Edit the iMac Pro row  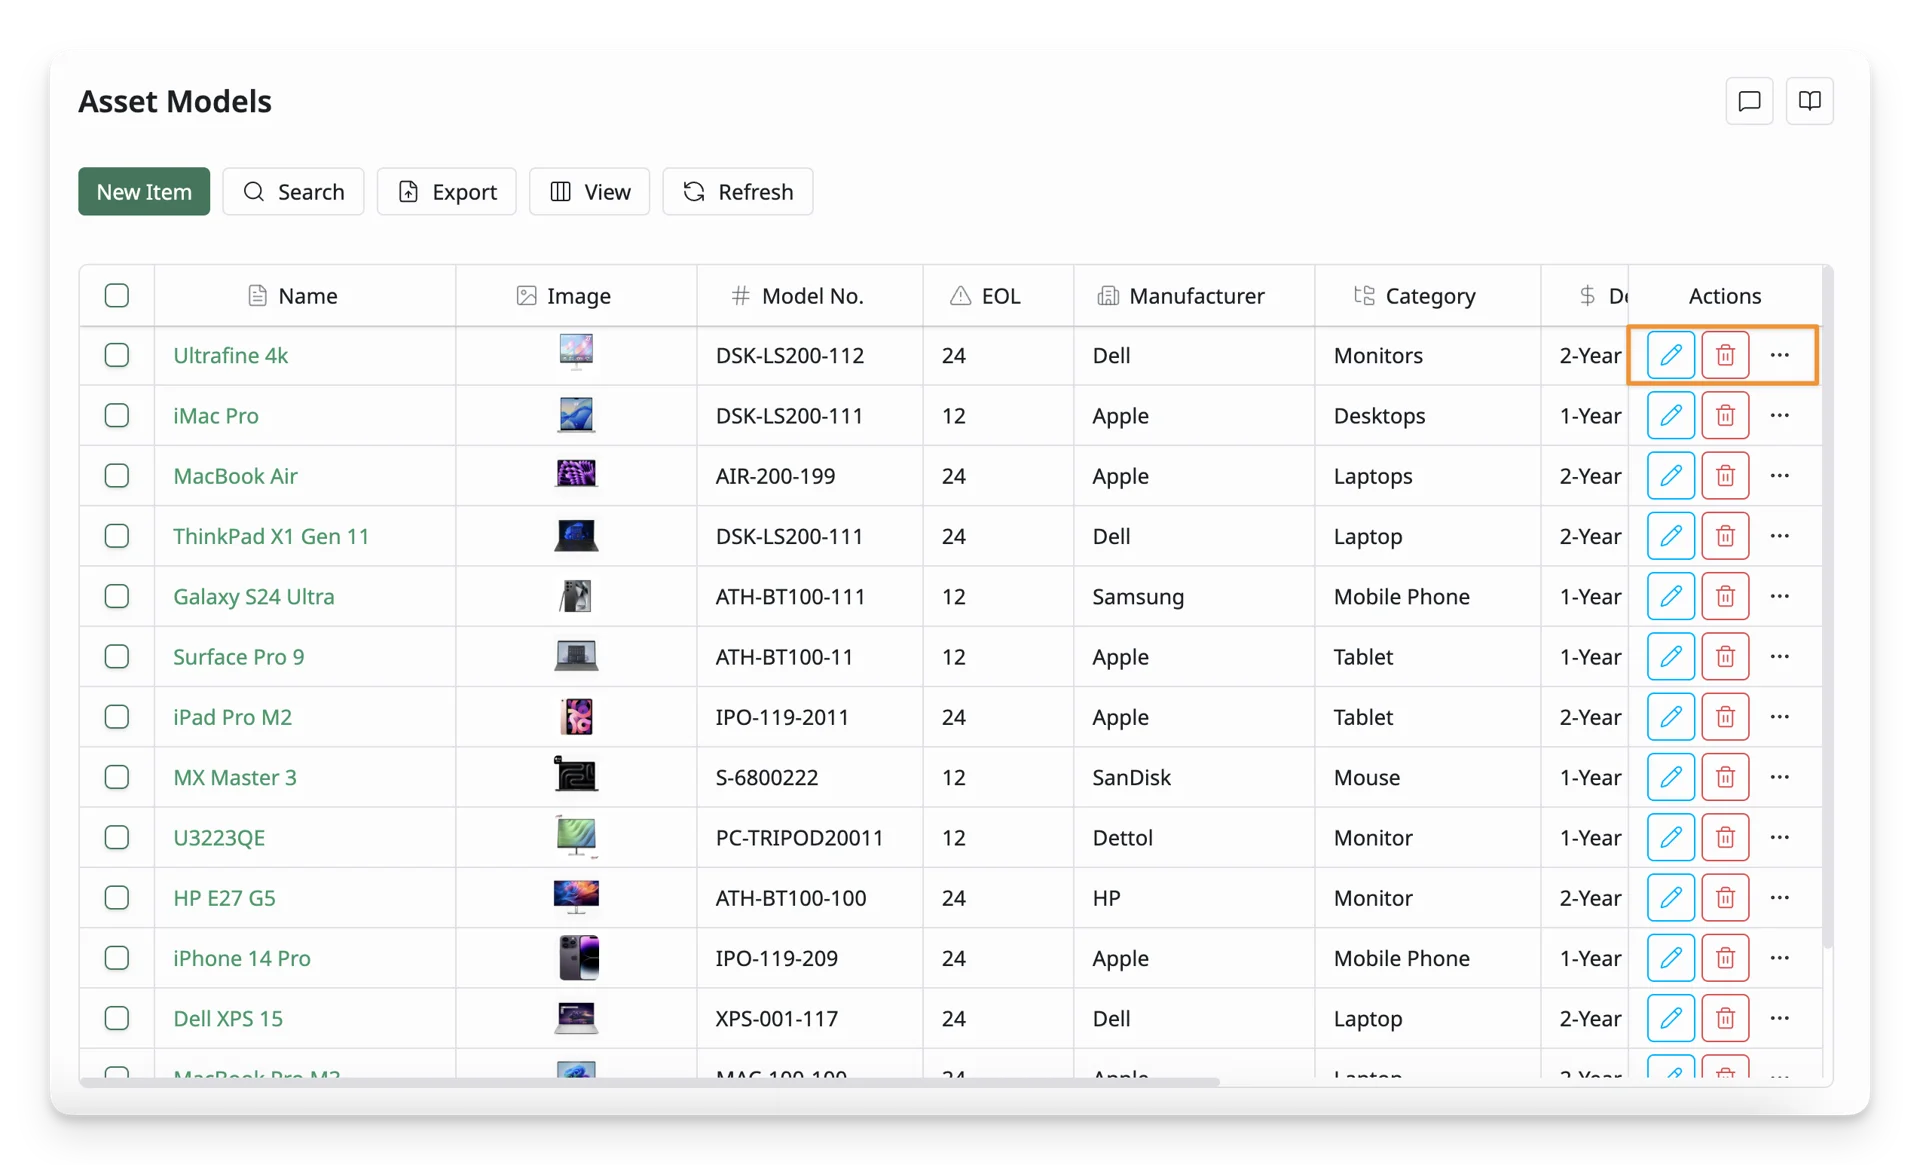click(1670, 415)
